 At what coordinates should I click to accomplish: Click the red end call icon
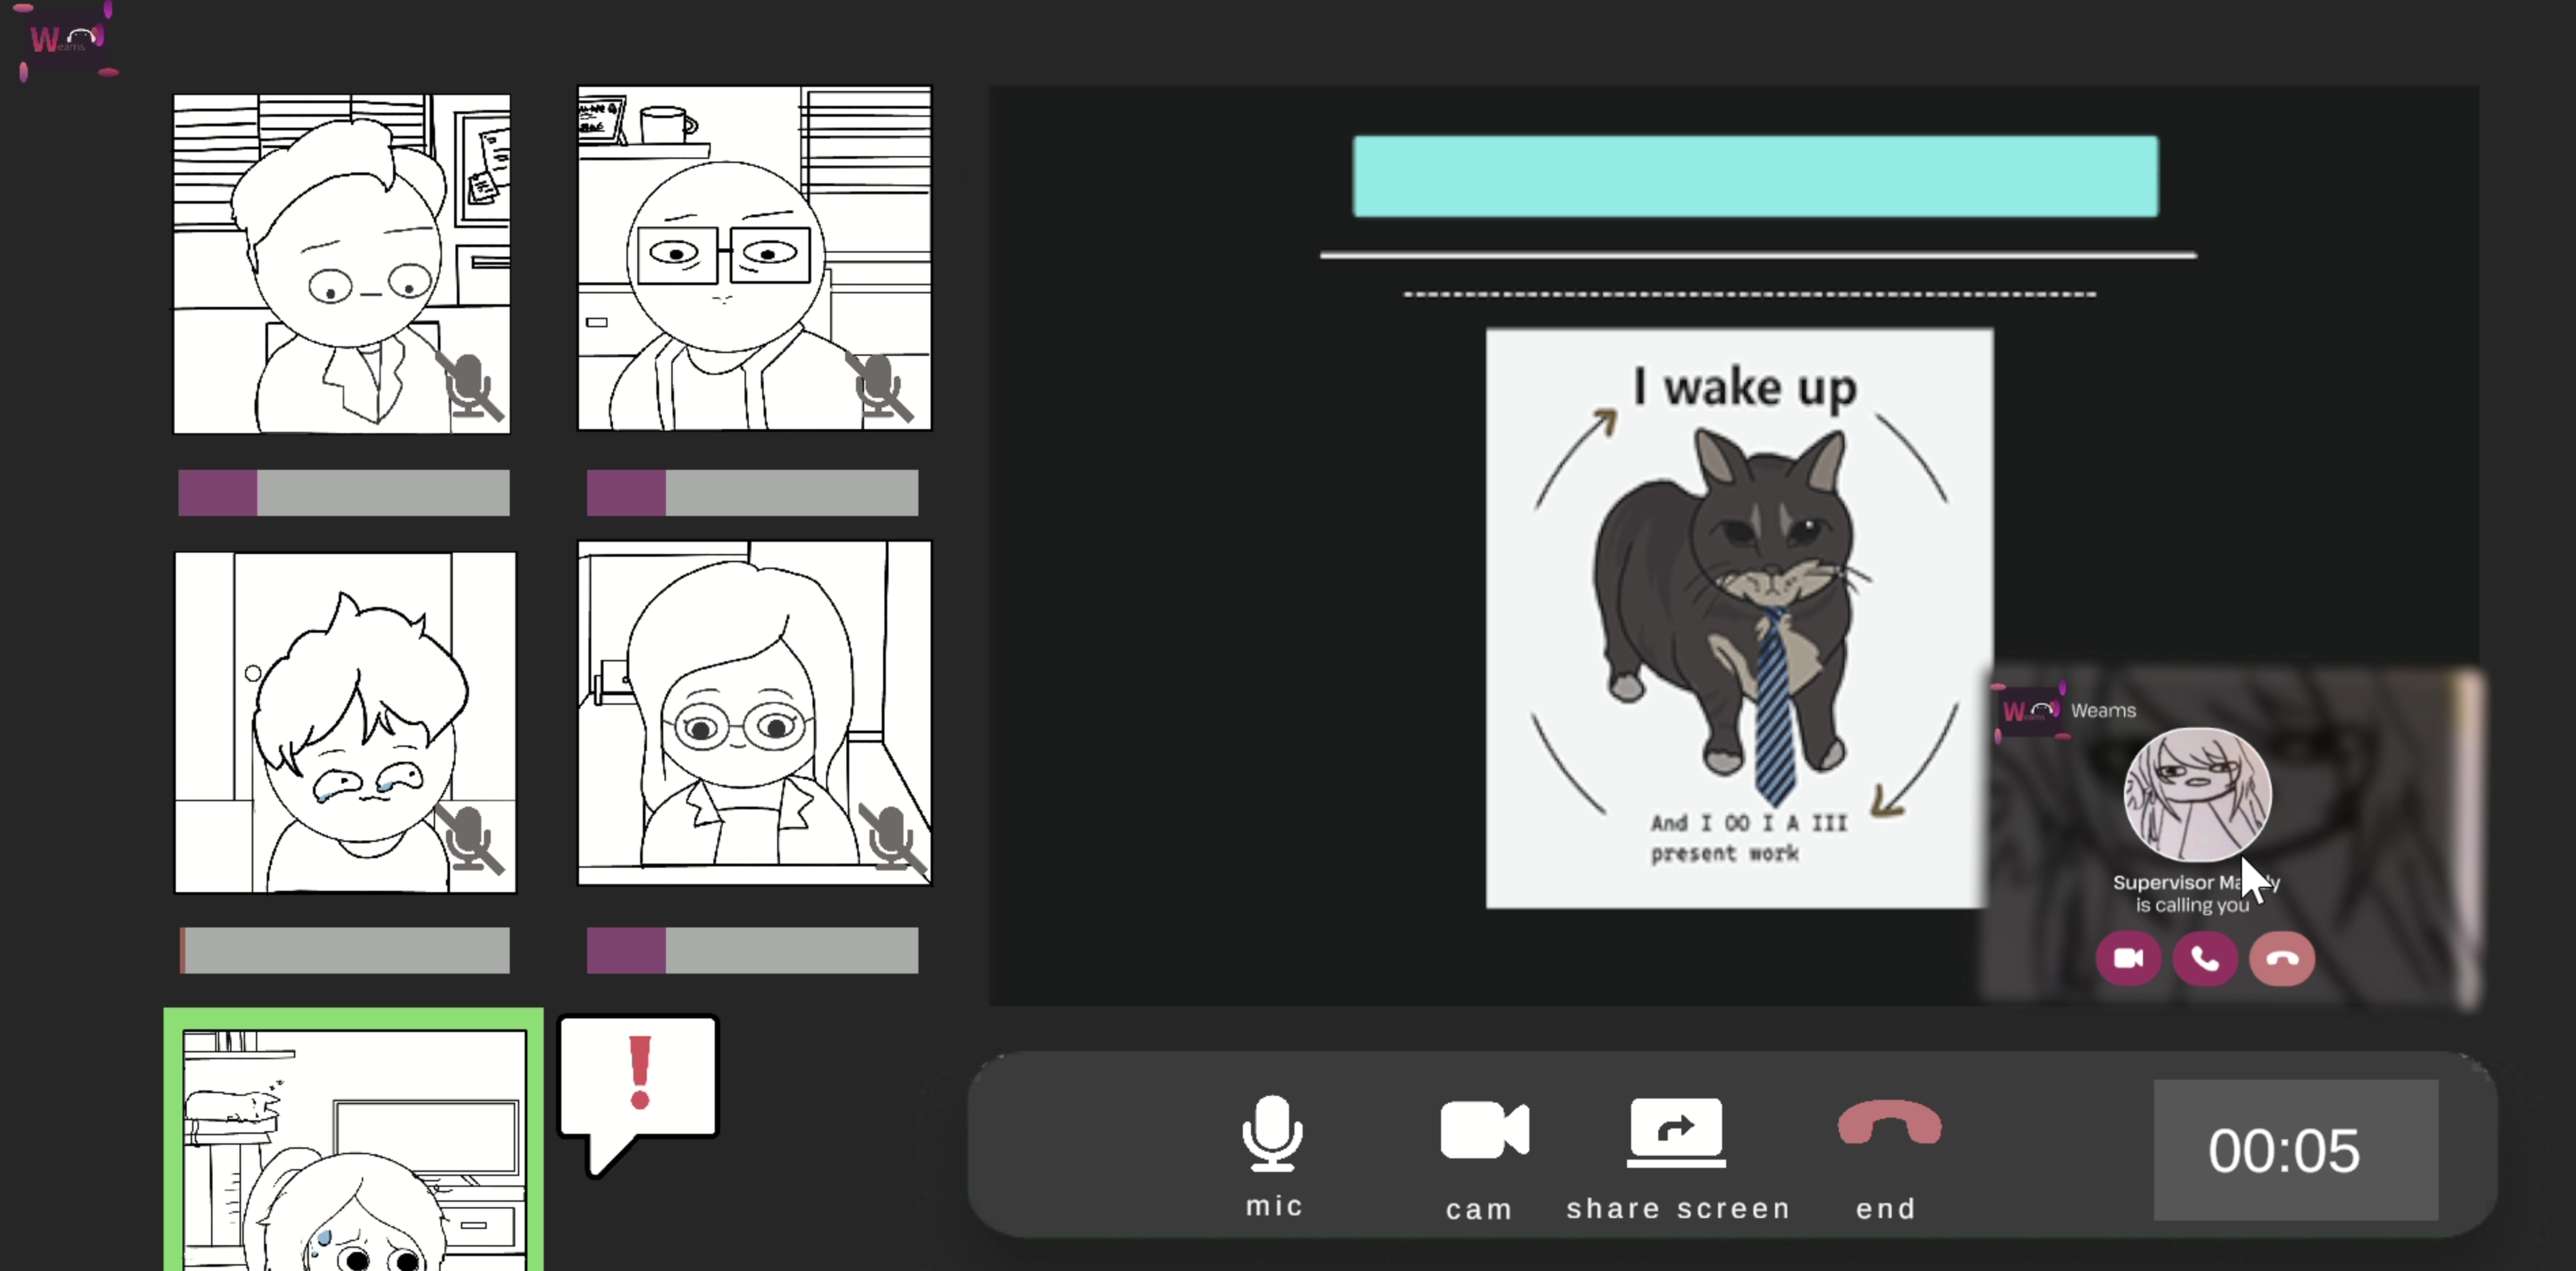pos(1889,1123)
